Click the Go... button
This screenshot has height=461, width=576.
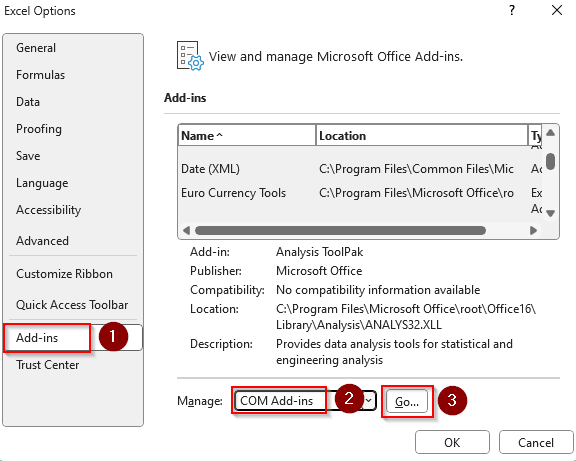pos(407,402)
